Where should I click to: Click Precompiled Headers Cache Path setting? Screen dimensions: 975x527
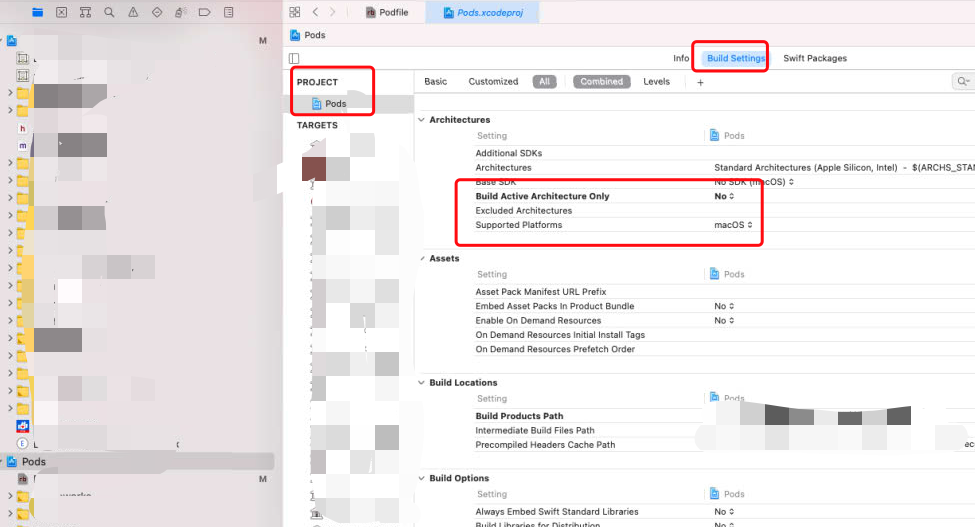pyautogui.click(x=545, y=445)
